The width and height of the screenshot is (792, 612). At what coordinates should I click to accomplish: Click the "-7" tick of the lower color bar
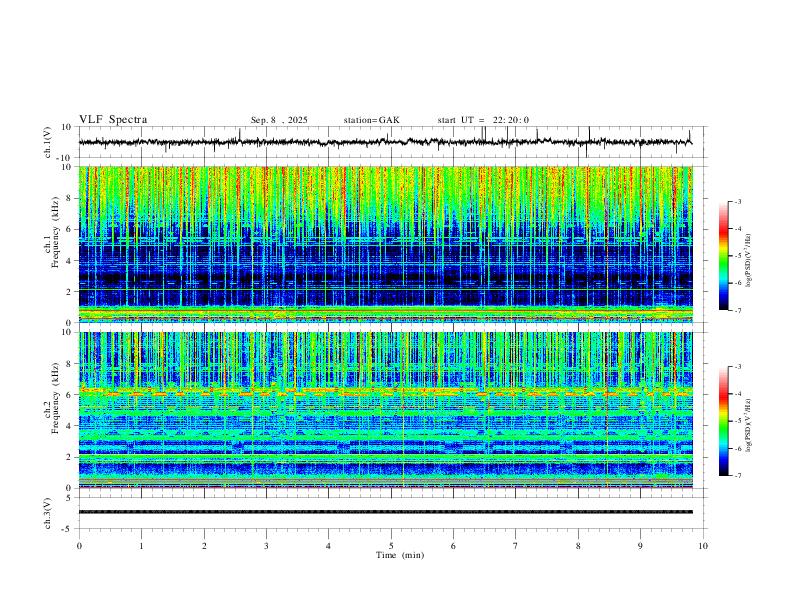tap(738, 476)
